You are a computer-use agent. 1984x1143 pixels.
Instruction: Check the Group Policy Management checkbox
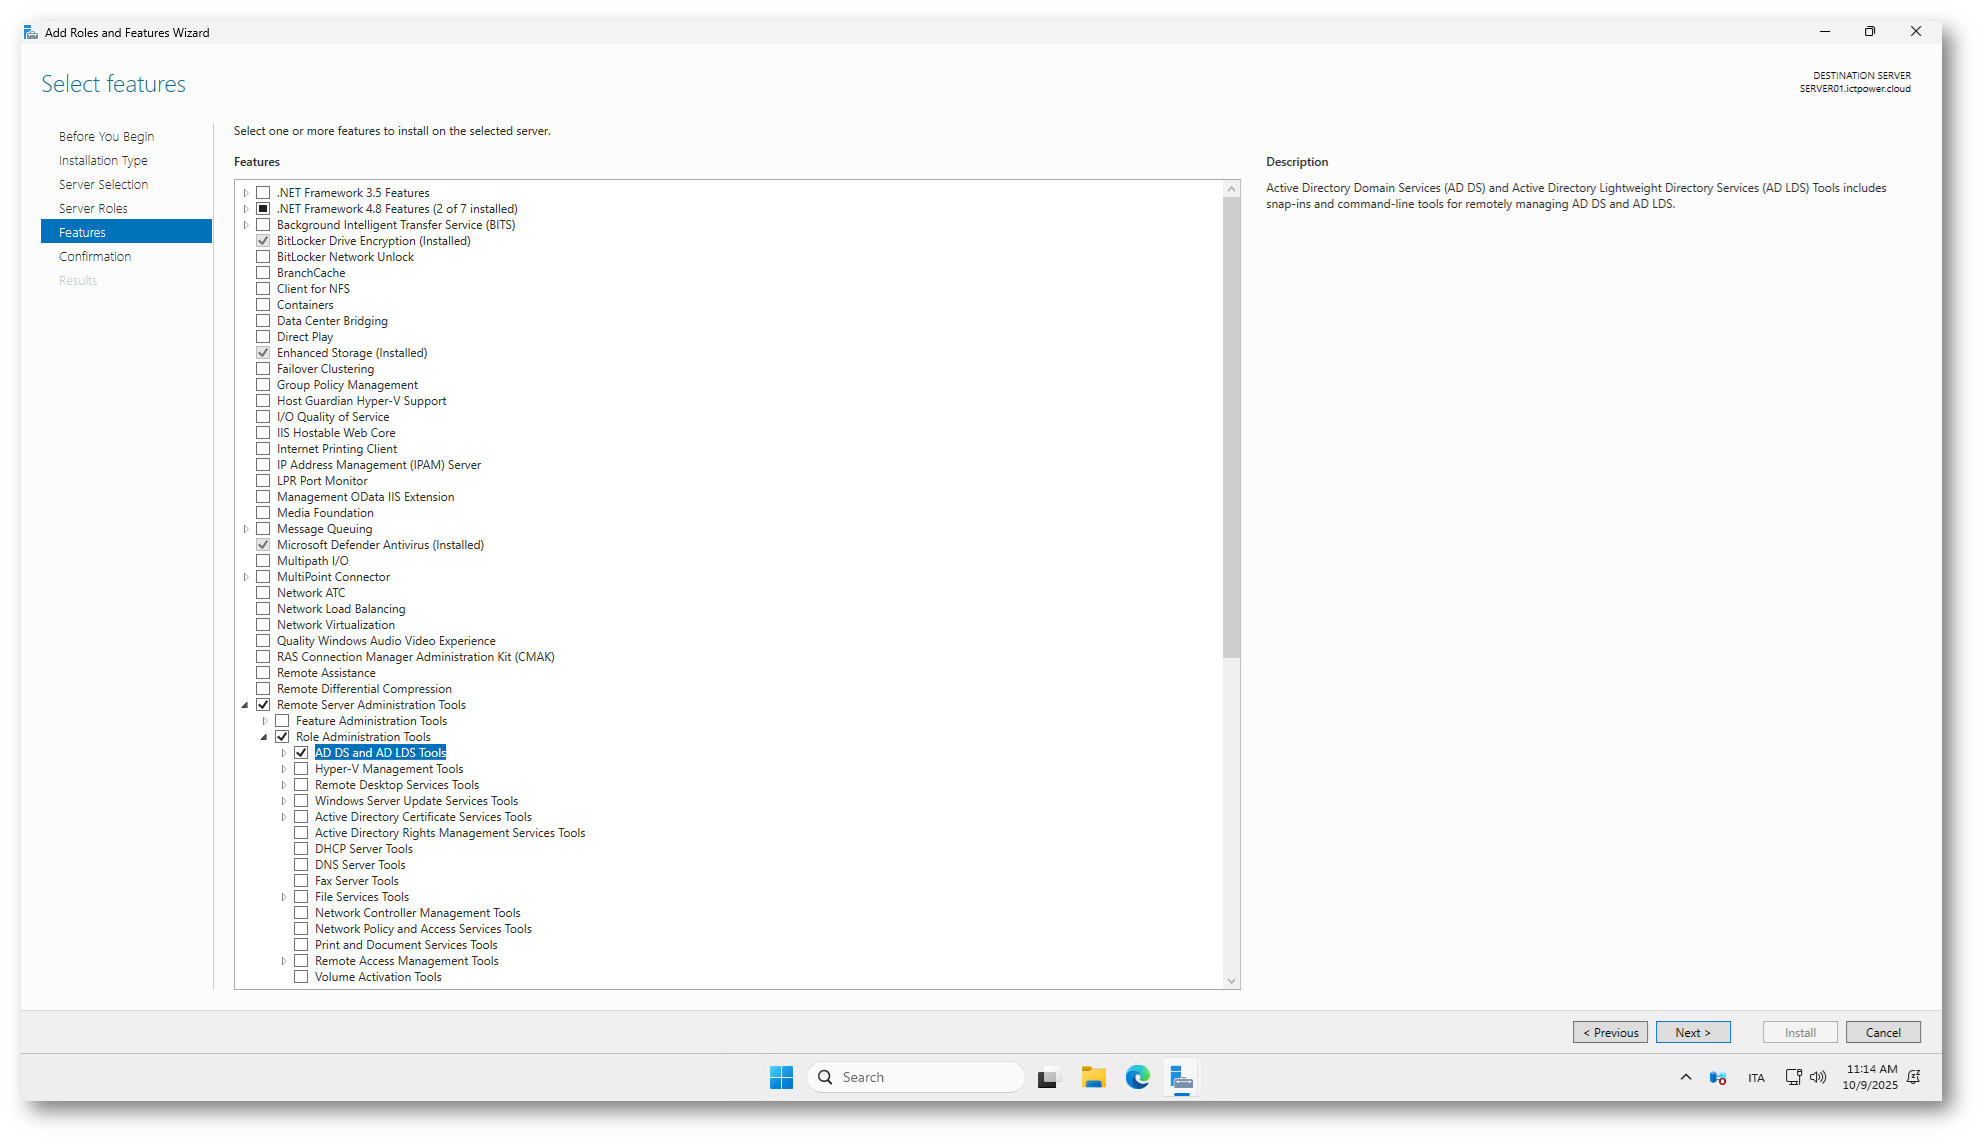(x=263, y=385)
